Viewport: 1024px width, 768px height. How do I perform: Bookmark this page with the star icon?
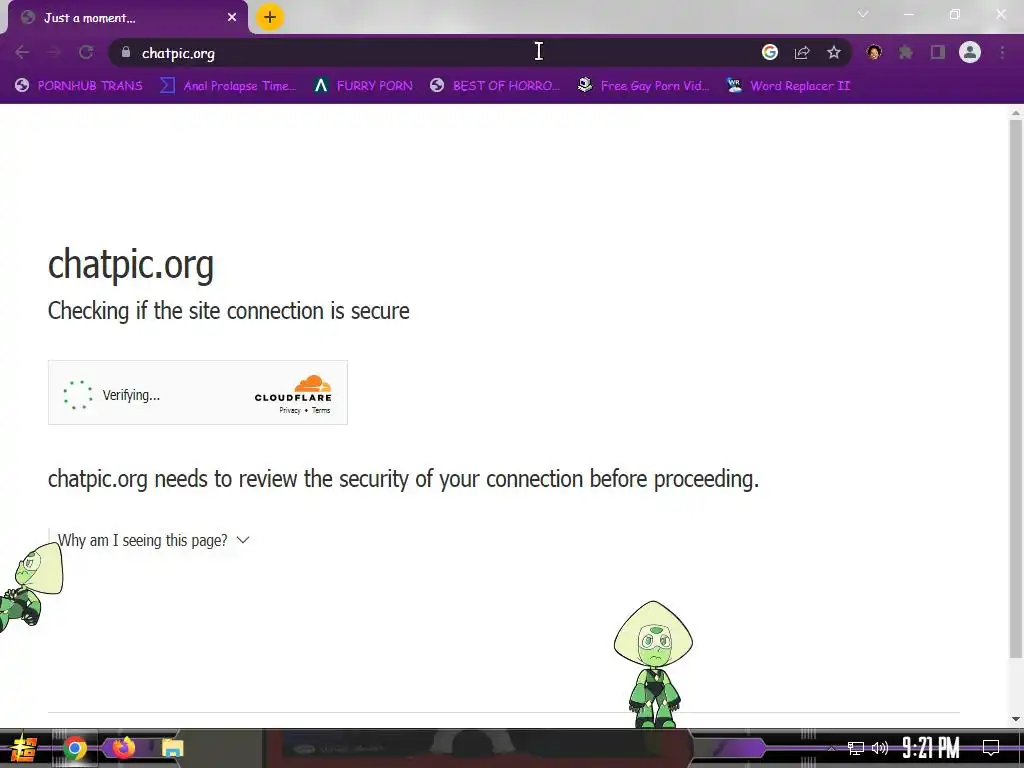click(834, 52)
